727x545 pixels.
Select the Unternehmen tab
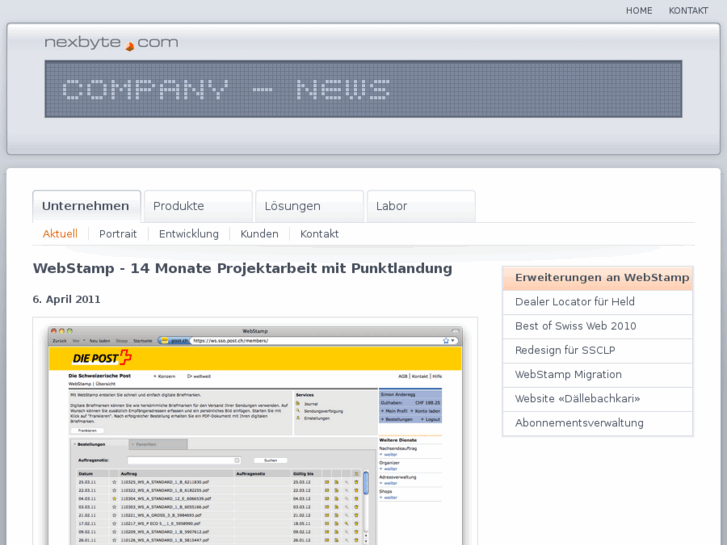tap(86, 206)
